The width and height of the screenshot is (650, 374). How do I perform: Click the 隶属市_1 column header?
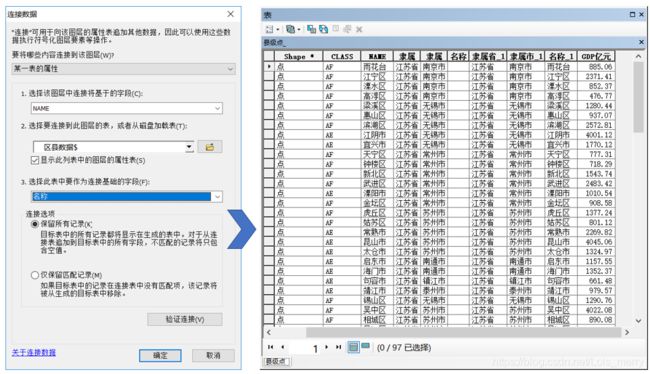click(526, 56)
